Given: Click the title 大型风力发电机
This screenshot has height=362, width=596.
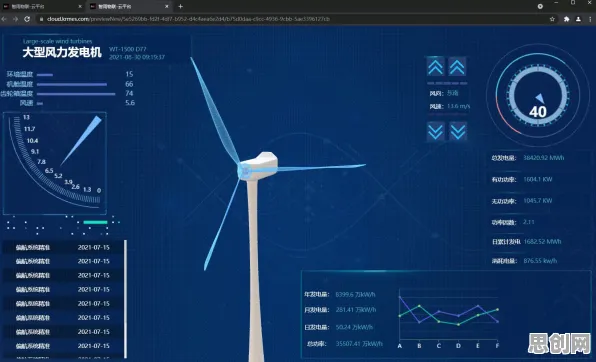Looking at the screenshot, I should point(62,52).
